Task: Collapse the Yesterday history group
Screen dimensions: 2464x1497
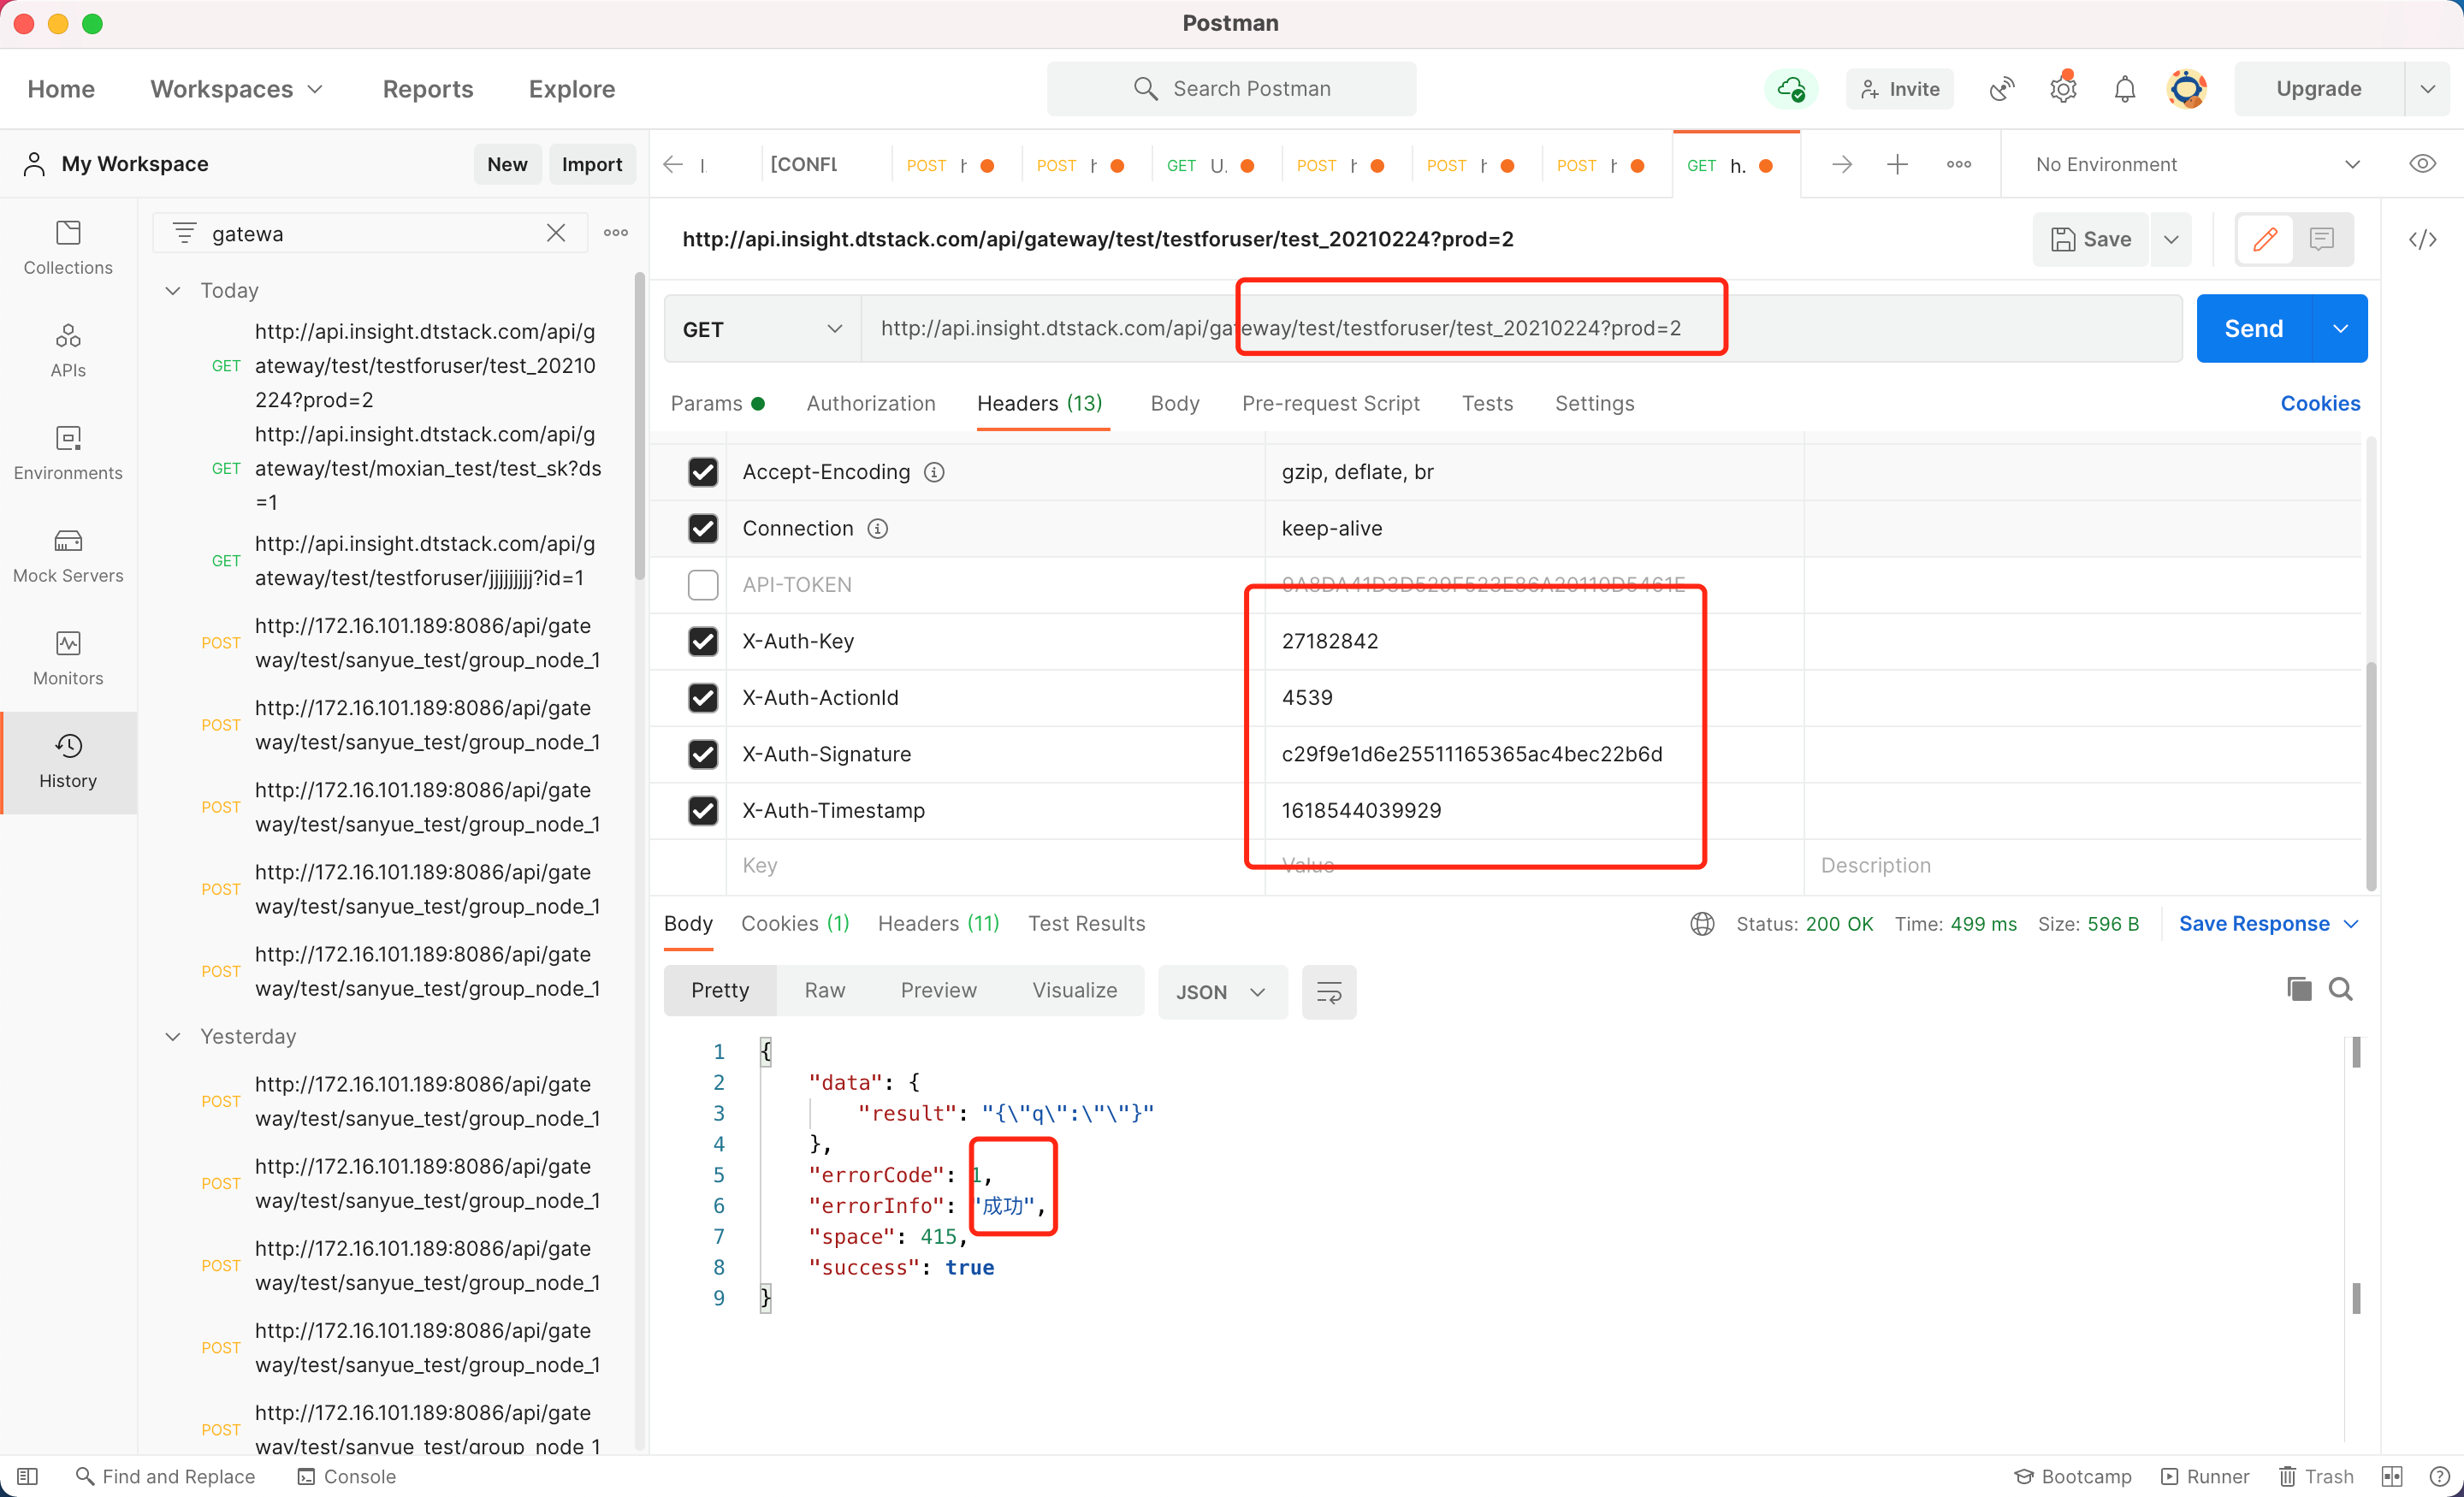Action: click(173, 1036)
